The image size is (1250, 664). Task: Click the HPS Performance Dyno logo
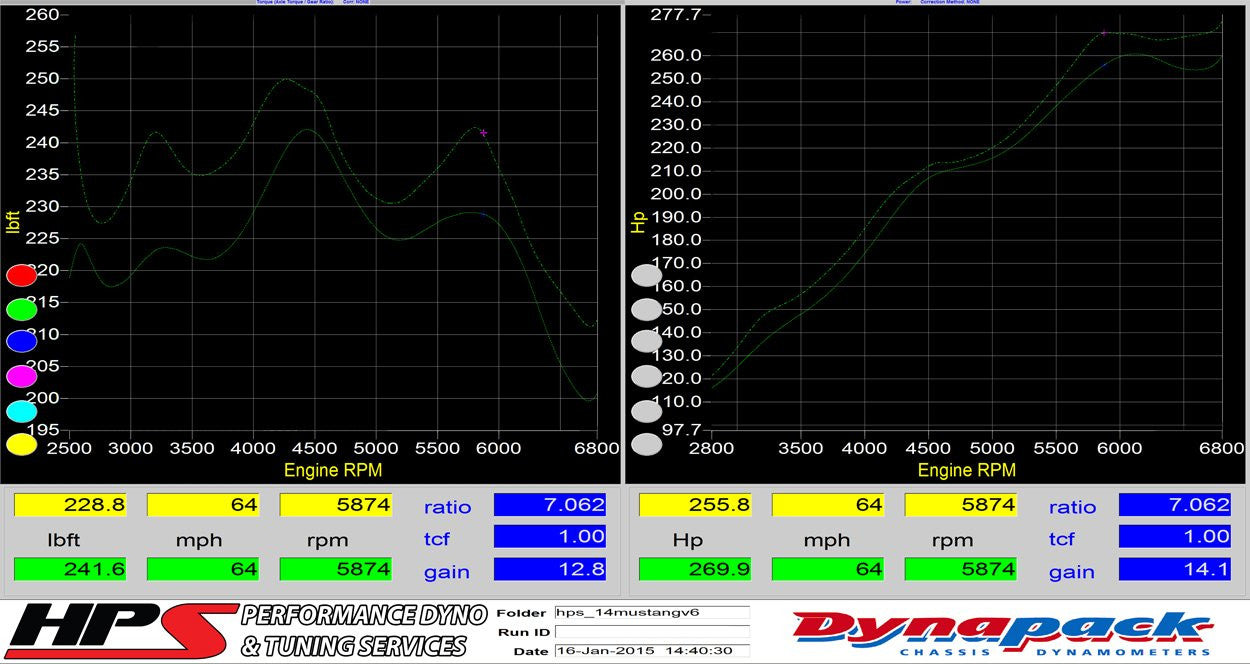(236, 632)
